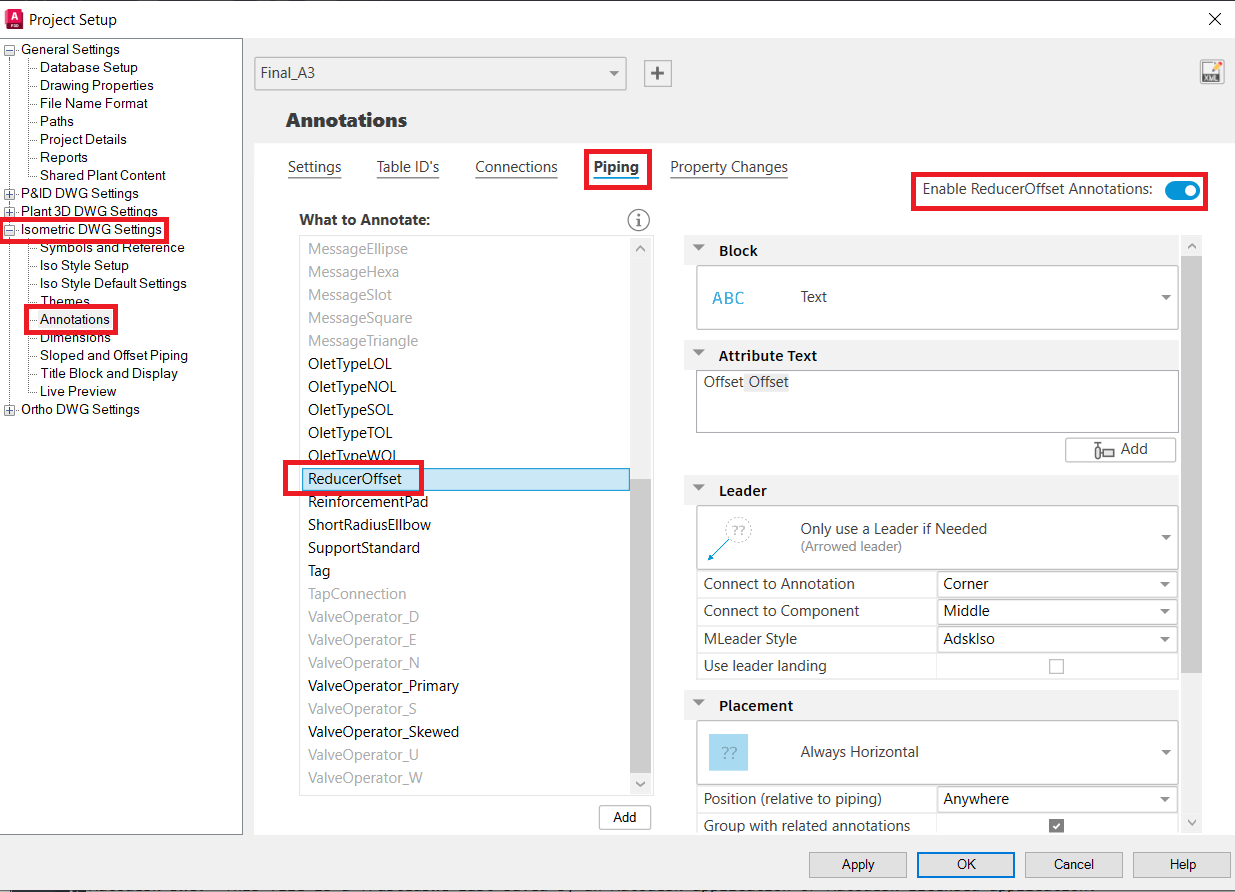
Task: Switch to the Property Changes tab
Action: click(728, 167)
